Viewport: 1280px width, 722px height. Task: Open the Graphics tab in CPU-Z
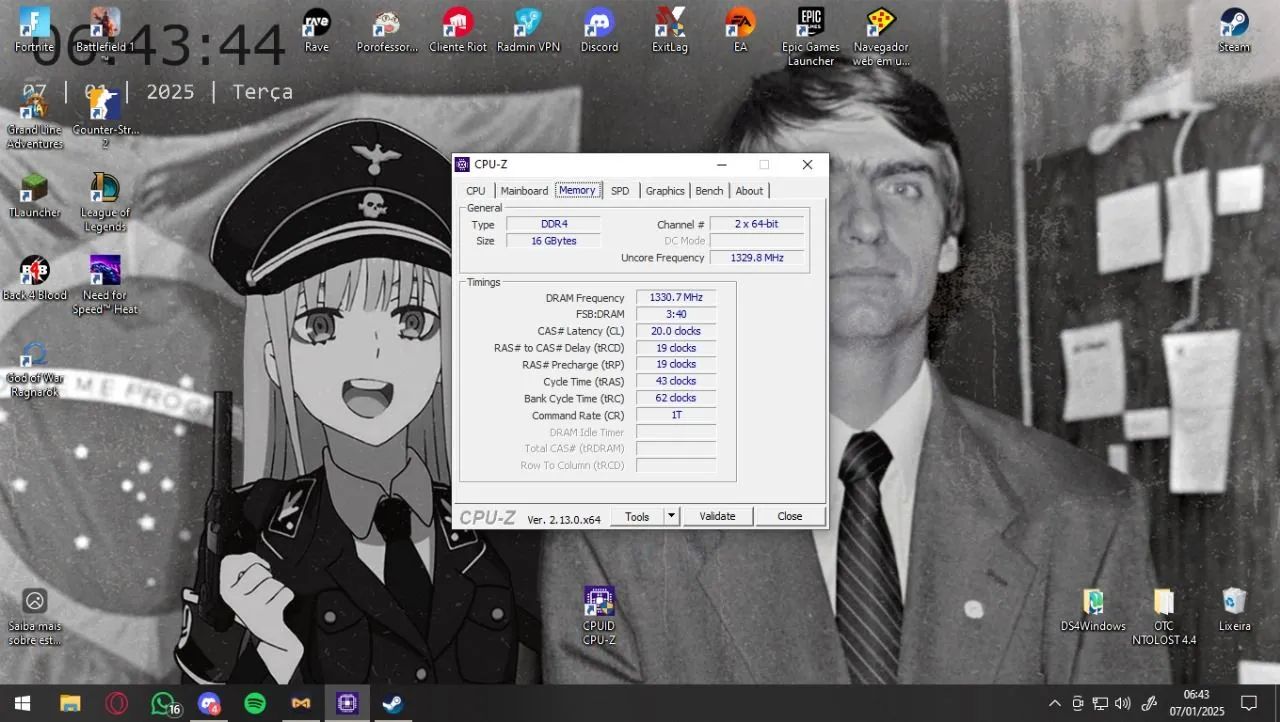point(665,191)
